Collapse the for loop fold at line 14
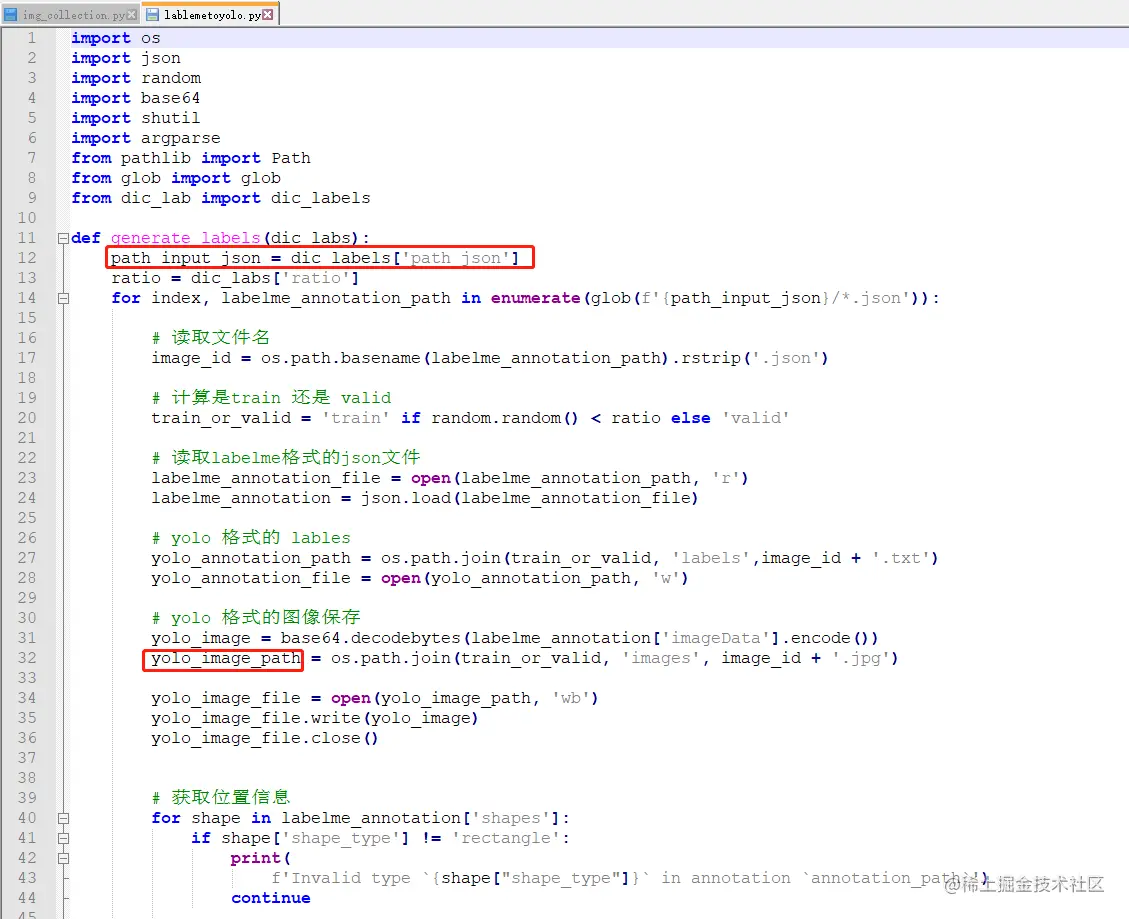Image resolution: width=1129 pixels, height=919 pixels. tap(63, 298)
